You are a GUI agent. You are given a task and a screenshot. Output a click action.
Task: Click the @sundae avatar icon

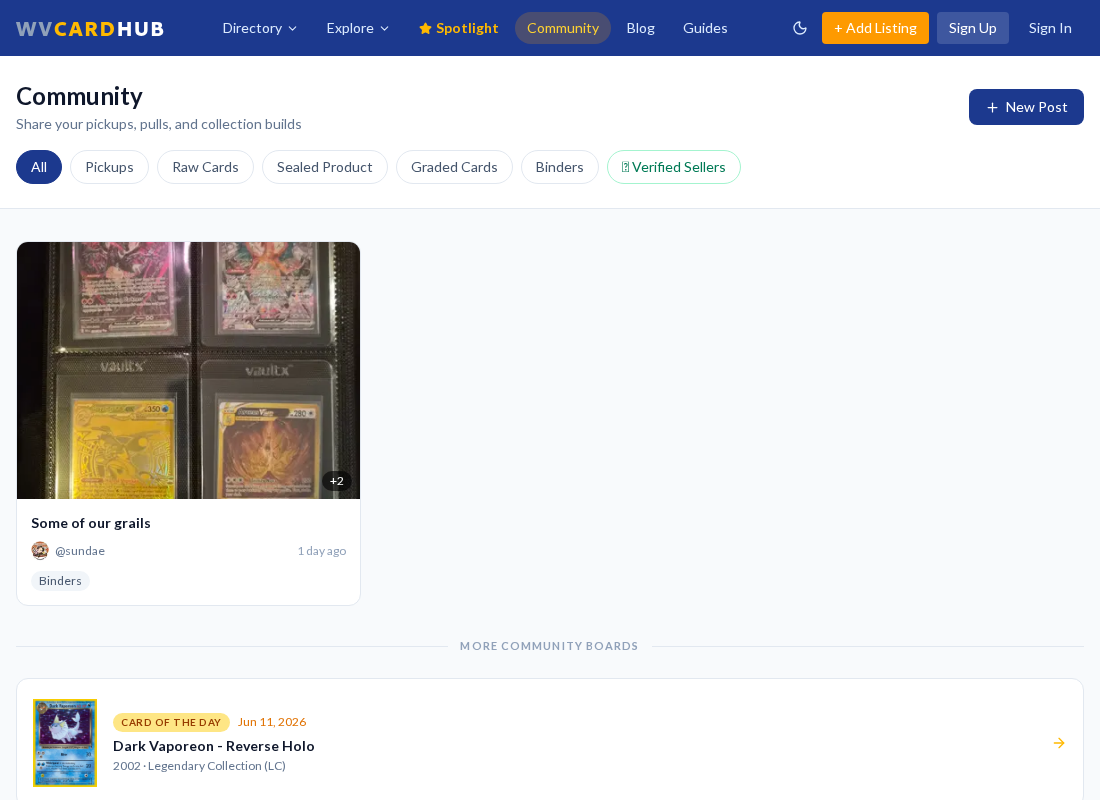[40, 551]
